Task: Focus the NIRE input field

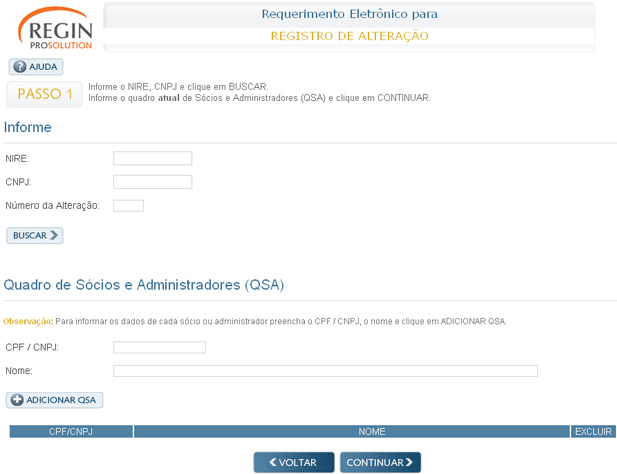Action: [152, 158]
